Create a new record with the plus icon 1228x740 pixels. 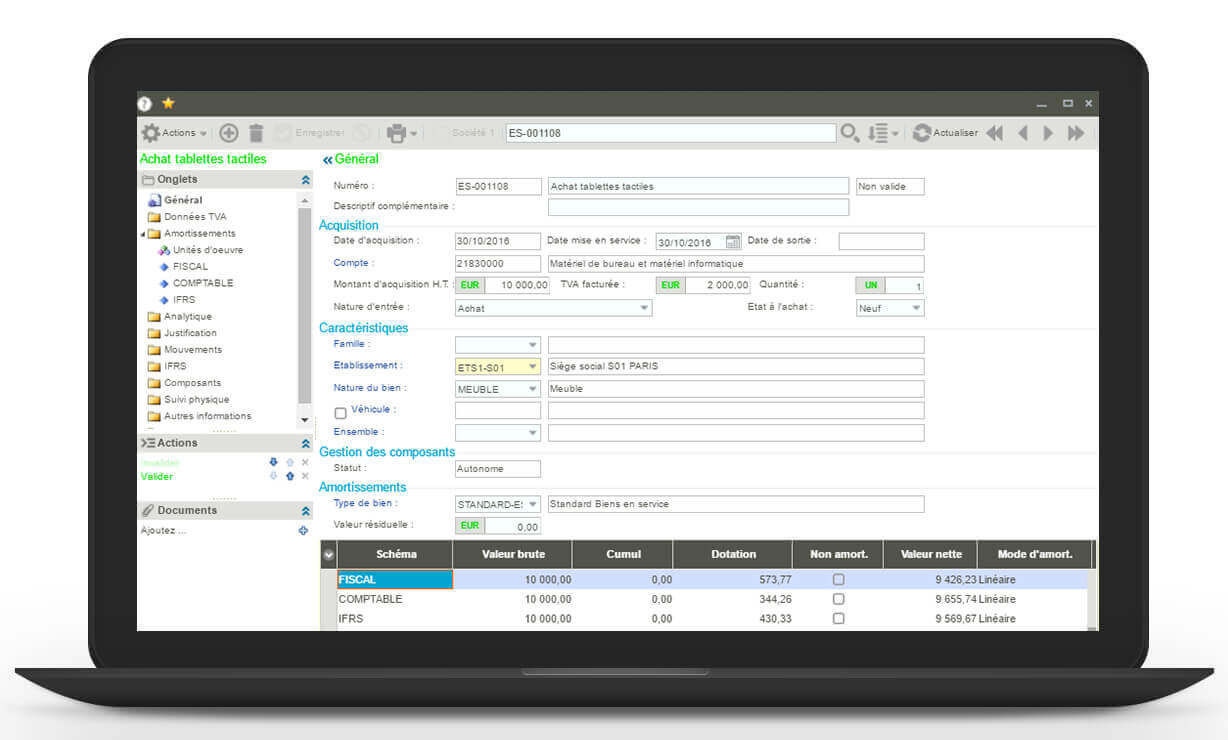228,132
